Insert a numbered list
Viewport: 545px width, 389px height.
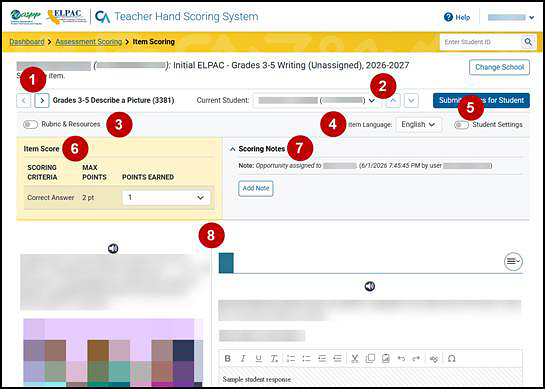[x=291, y=358]
